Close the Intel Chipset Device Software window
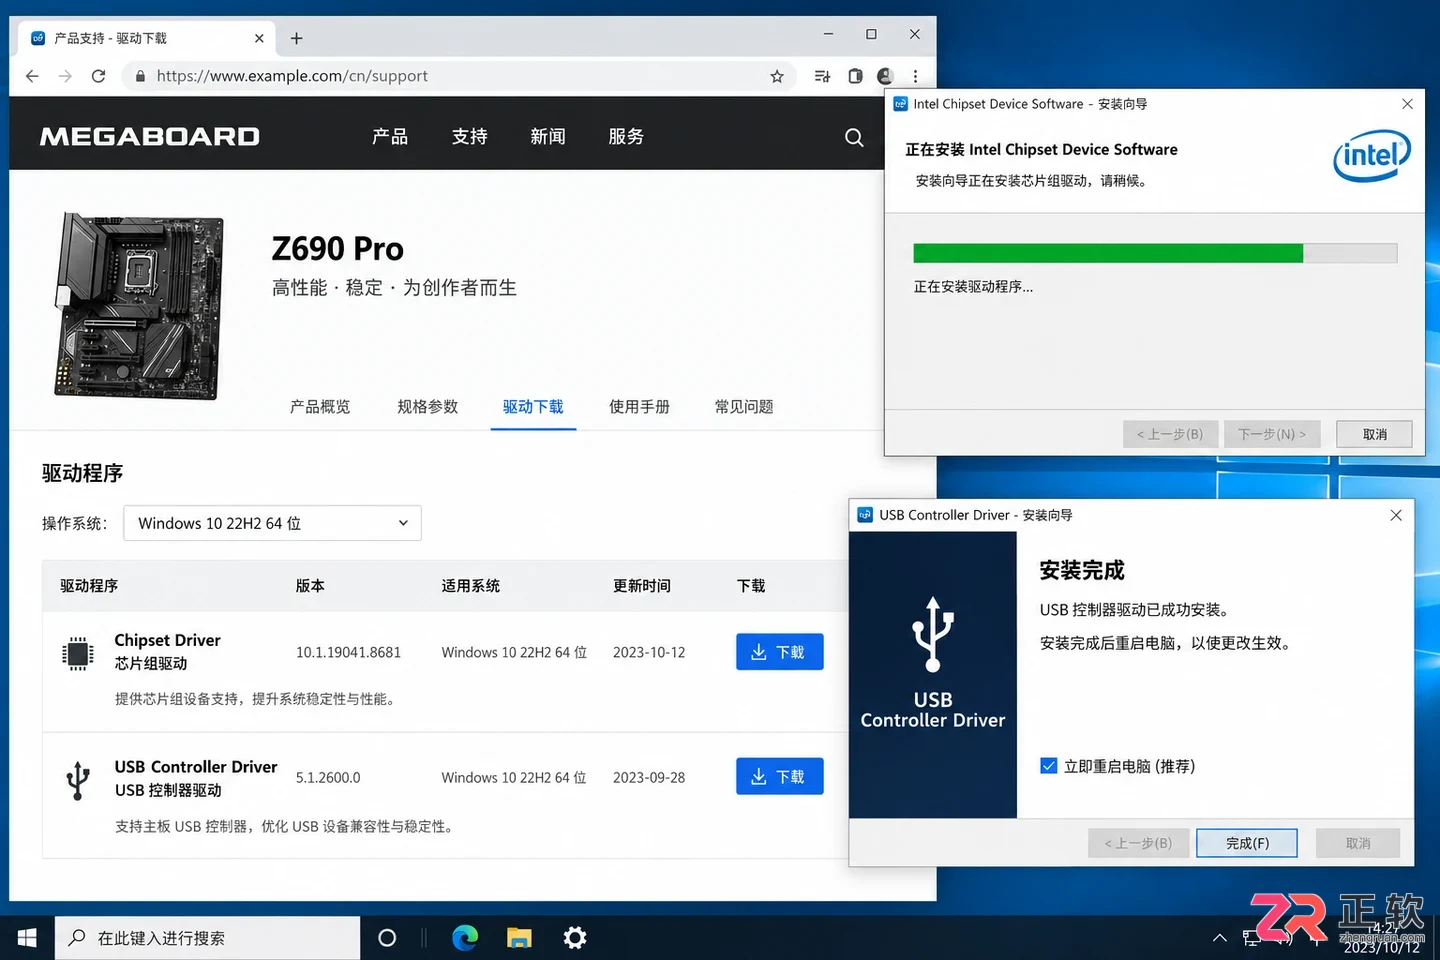 (x=1407, y=104)
